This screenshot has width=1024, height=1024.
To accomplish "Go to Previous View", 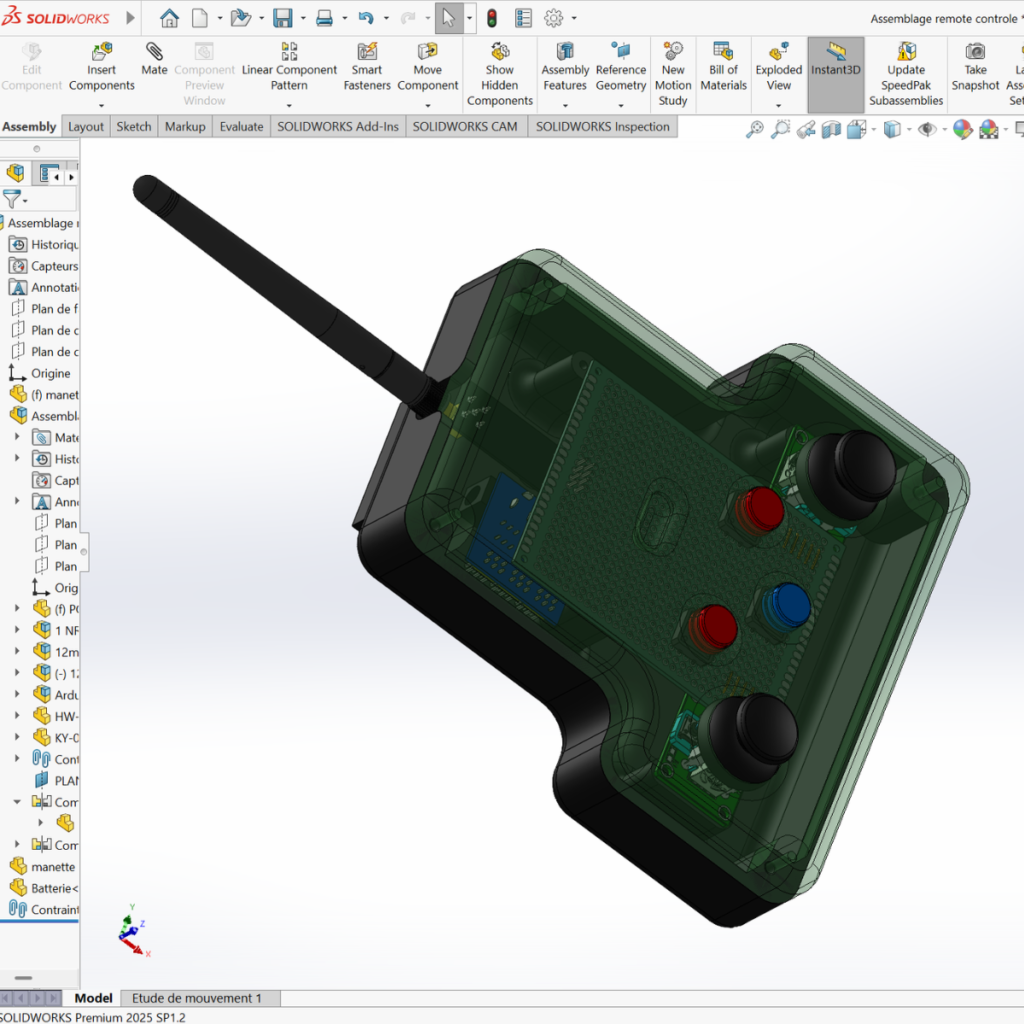I will pos(806,129).
